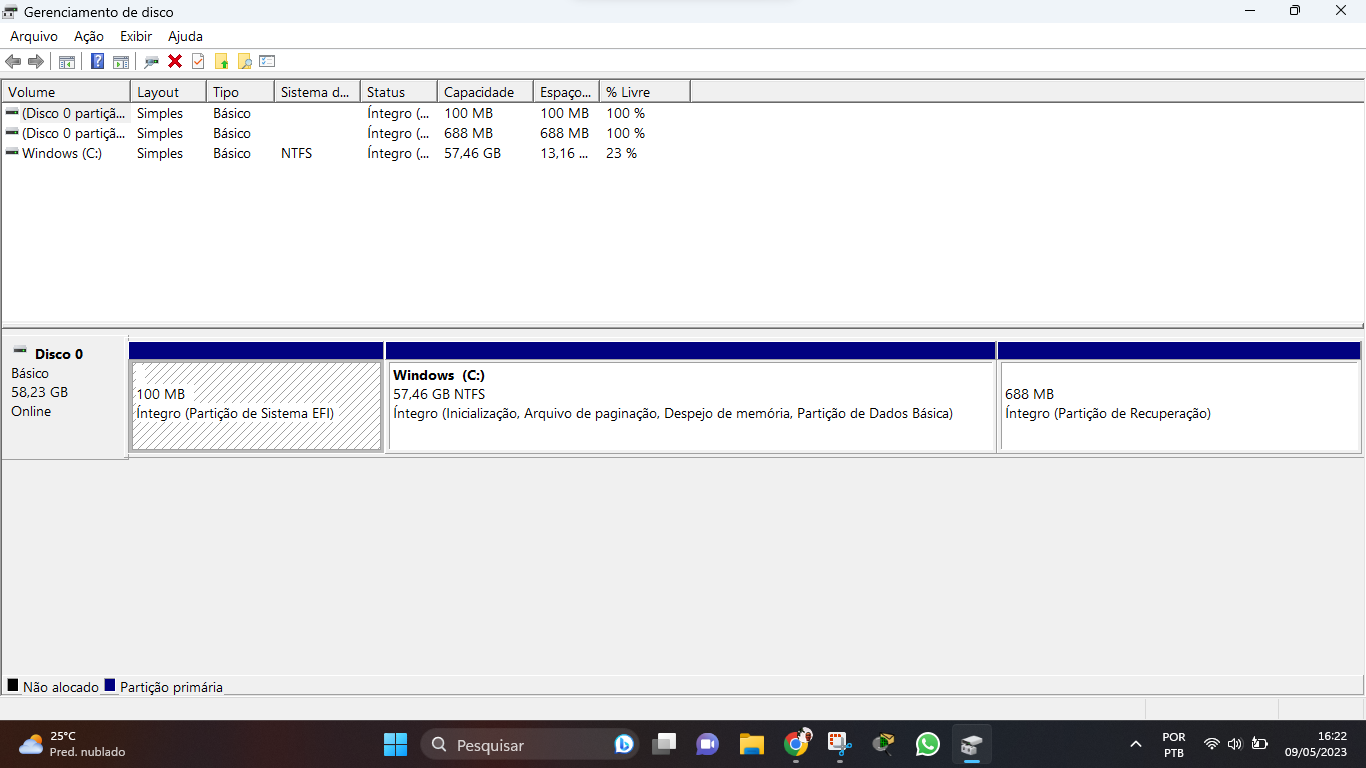
Task: Click the Sistema d... column header
Action: [x=317, y=92]
